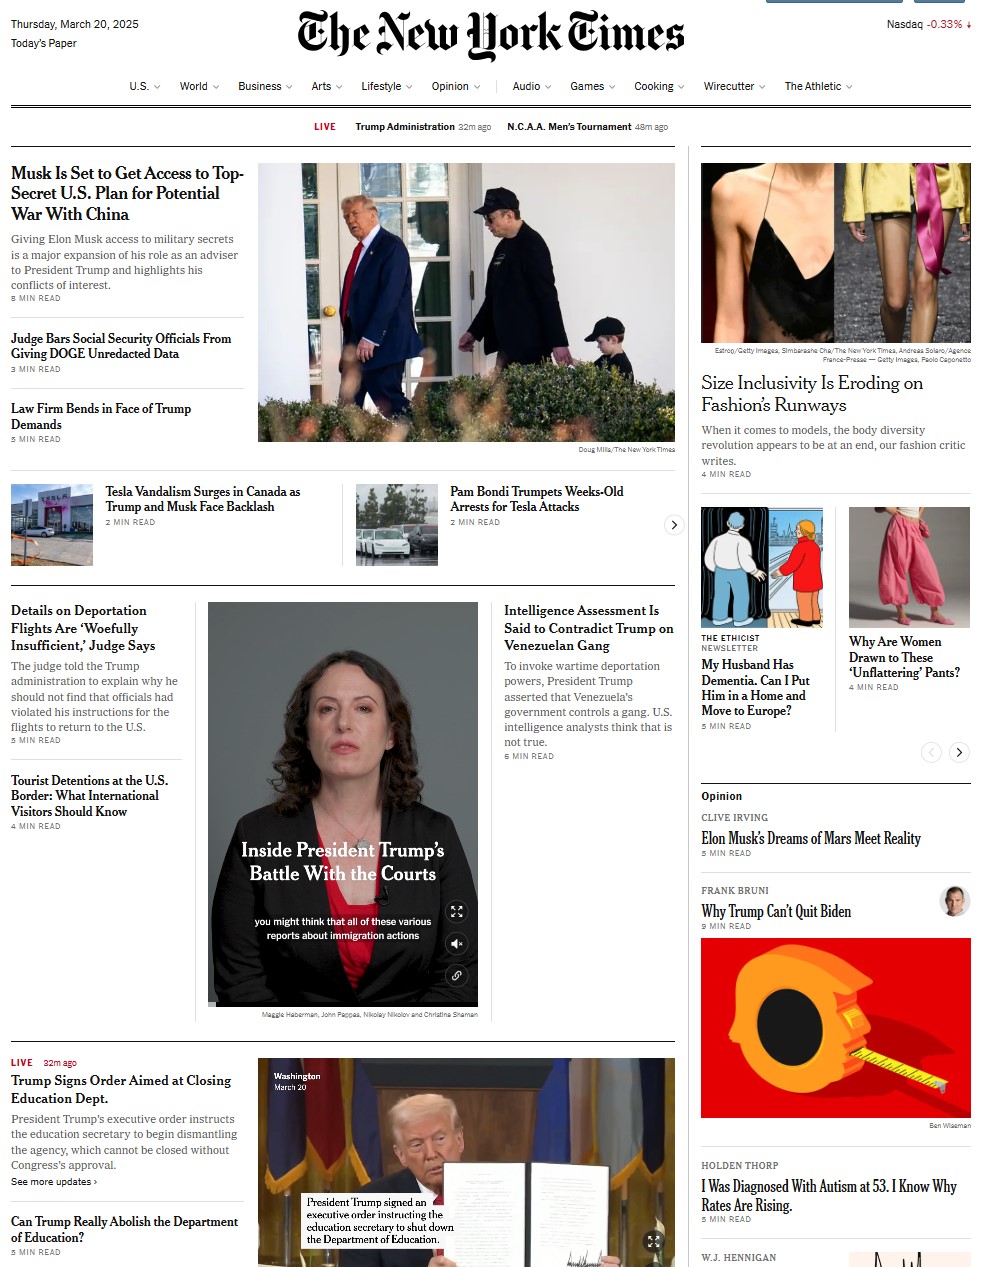The height and width of the screenshot is (1267, 1000).
Task: Click next arrow under Ethicist carousel
Action: 959,752
